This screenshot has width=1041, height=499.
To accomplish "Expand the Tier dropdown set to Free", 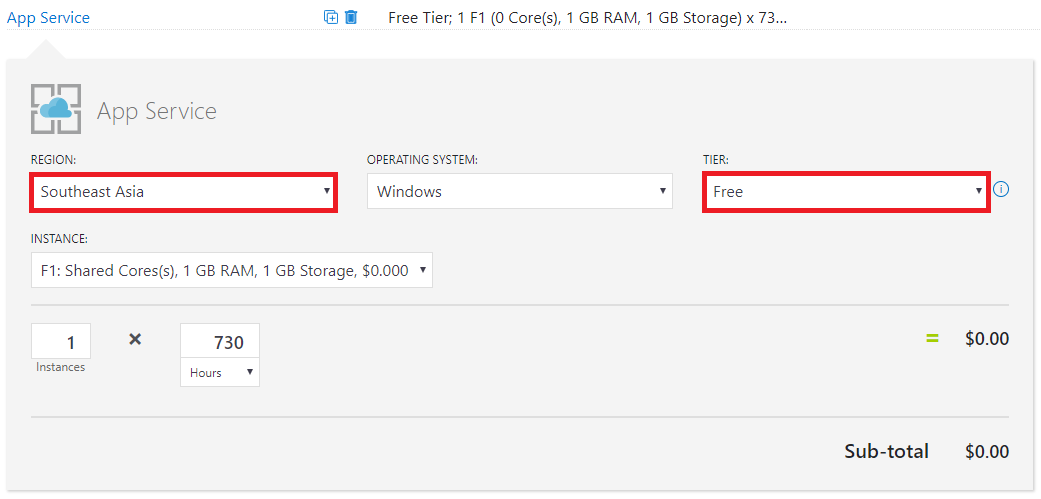I will point(847,192).
